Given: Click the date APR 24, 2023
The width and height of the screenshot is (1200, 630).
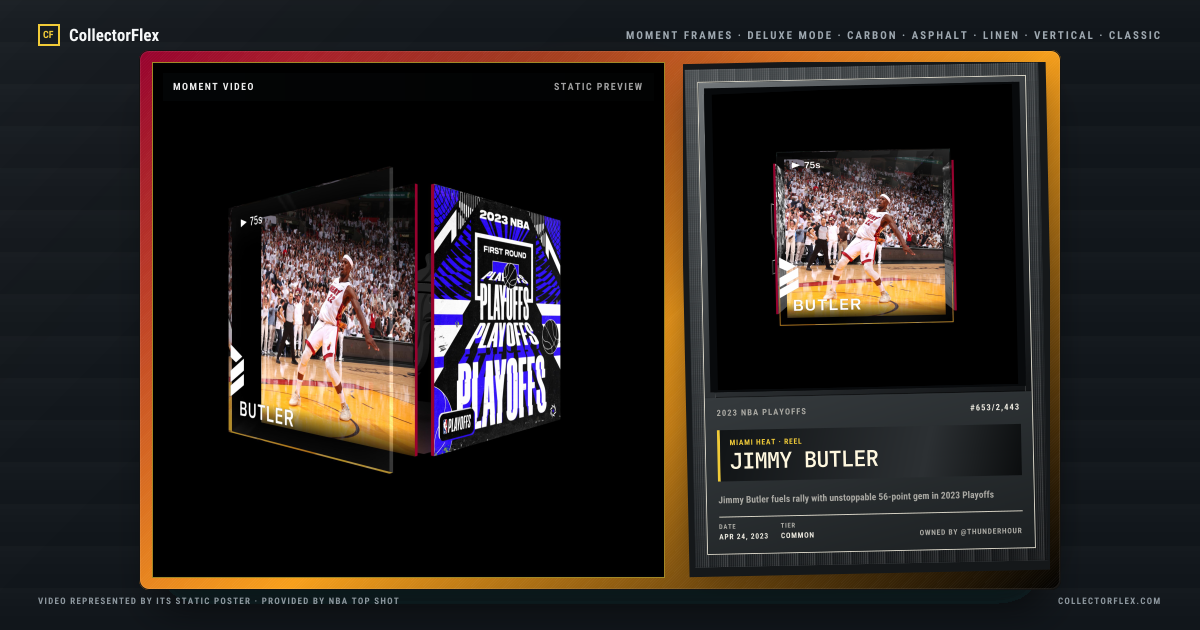Looking at the screenshot, I should click(742, 537).
